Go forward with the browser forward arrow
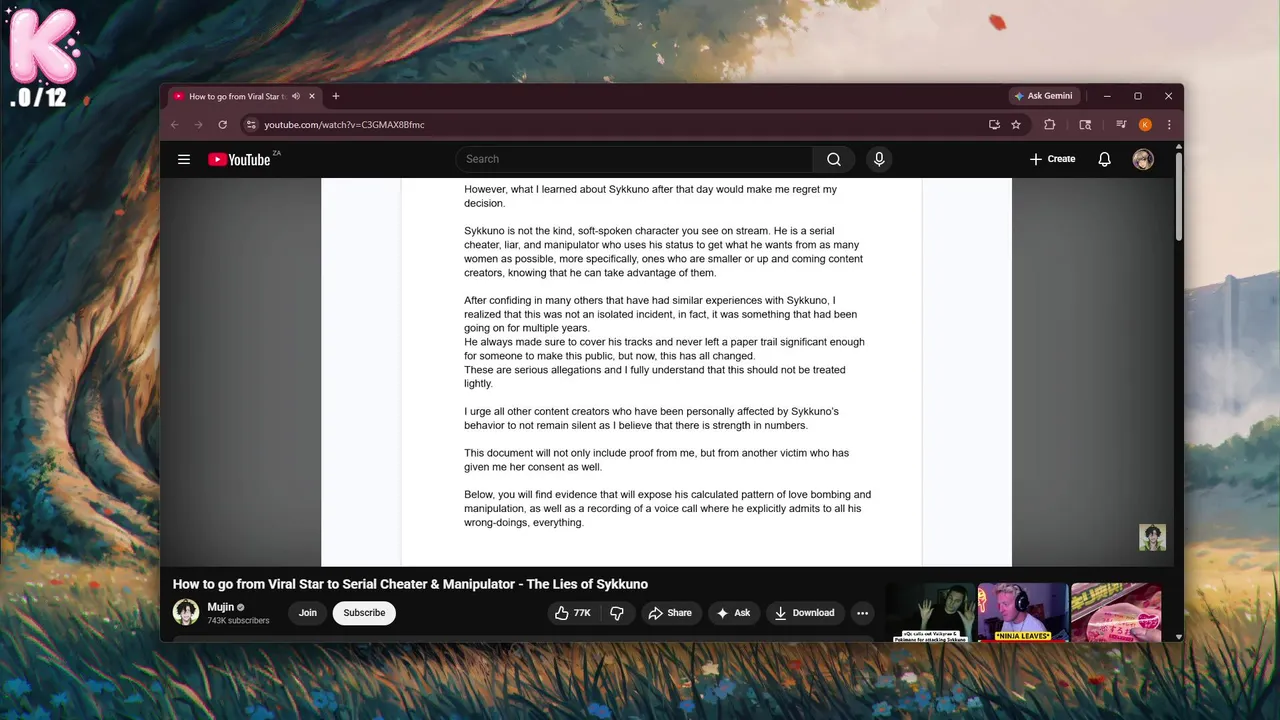The width and height of the screenshot is (1280, 720). coord(198,125)
